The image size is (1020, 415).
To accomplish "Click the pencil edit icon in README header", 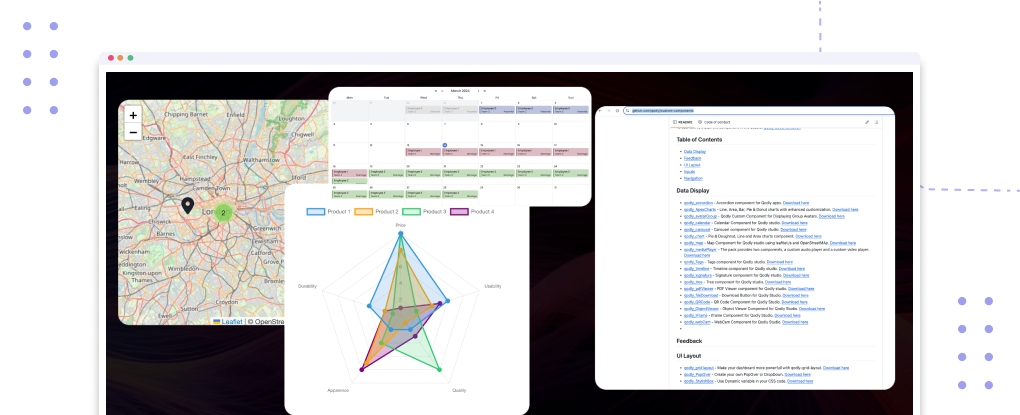I will click(867, 122).
